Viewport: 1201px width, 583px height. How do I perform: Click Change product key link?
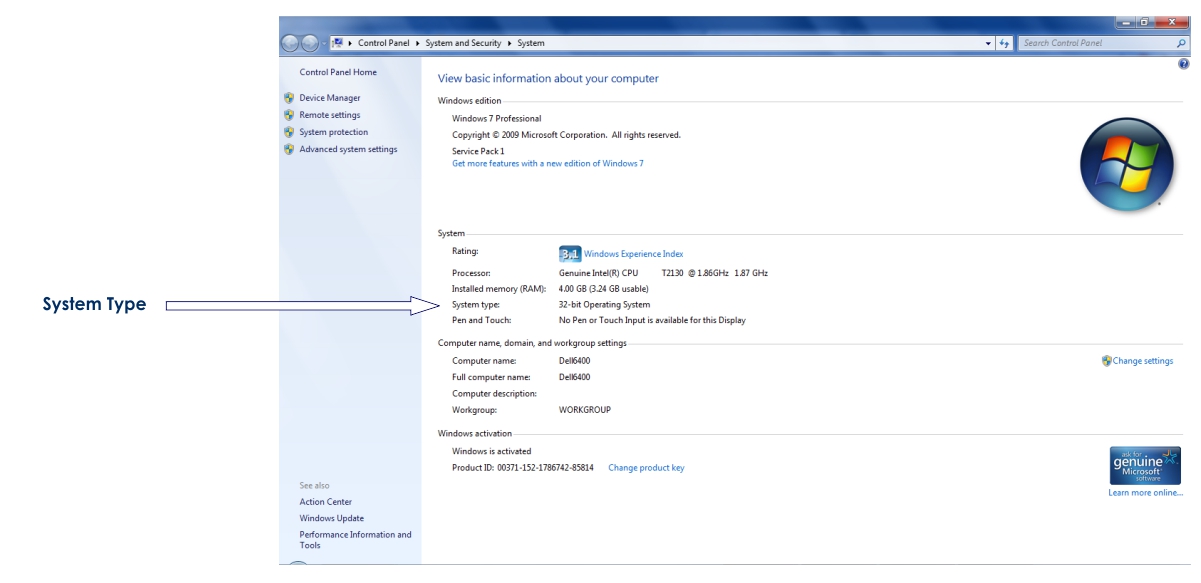[646, 468]
